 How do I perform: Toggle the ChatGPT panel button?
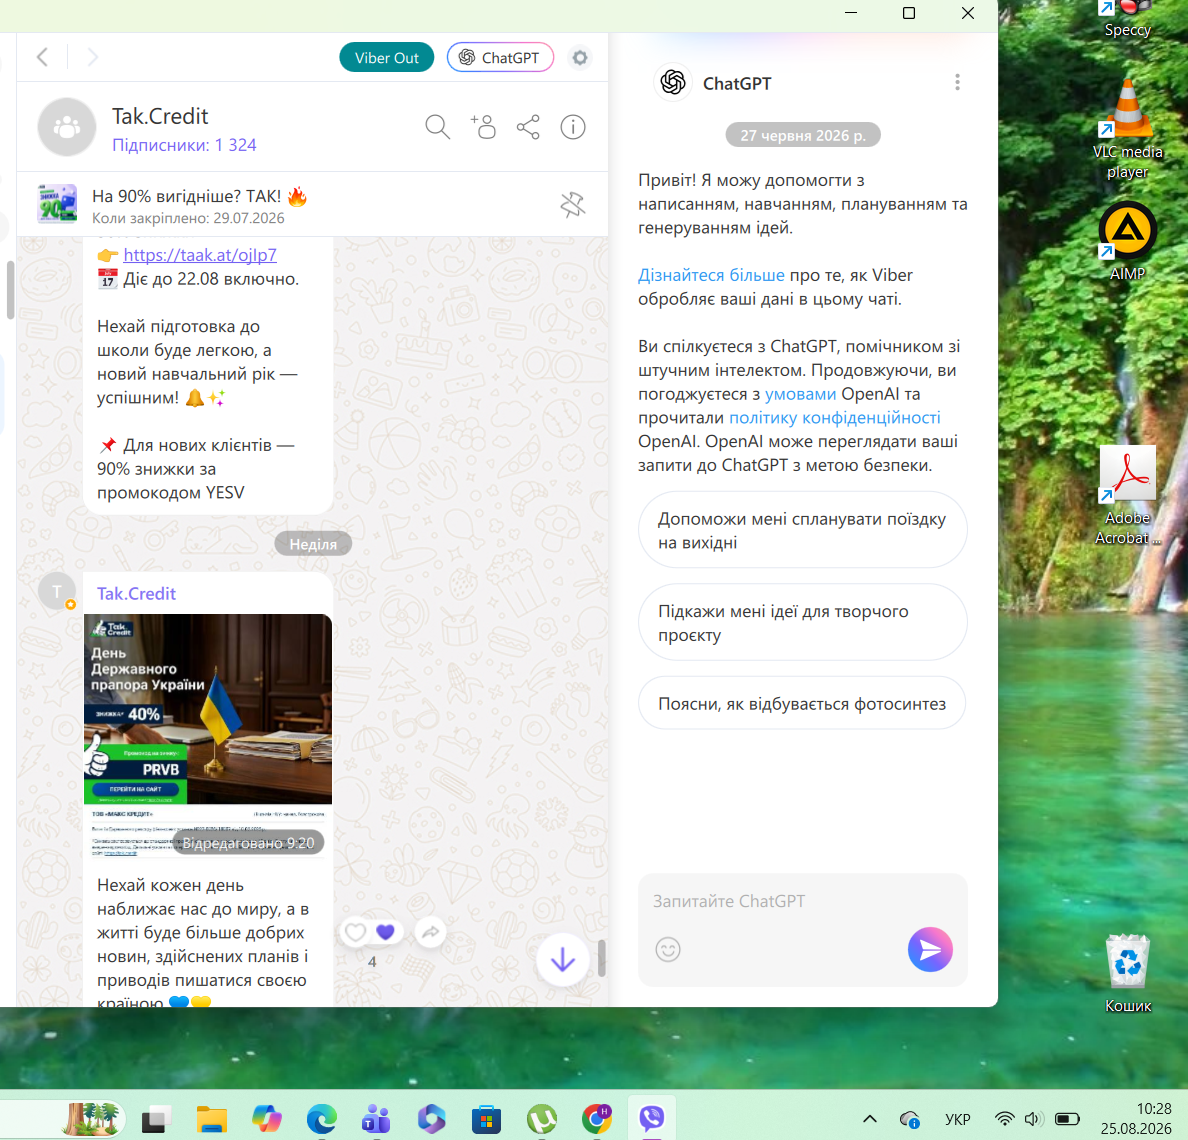tap(500, 58)
